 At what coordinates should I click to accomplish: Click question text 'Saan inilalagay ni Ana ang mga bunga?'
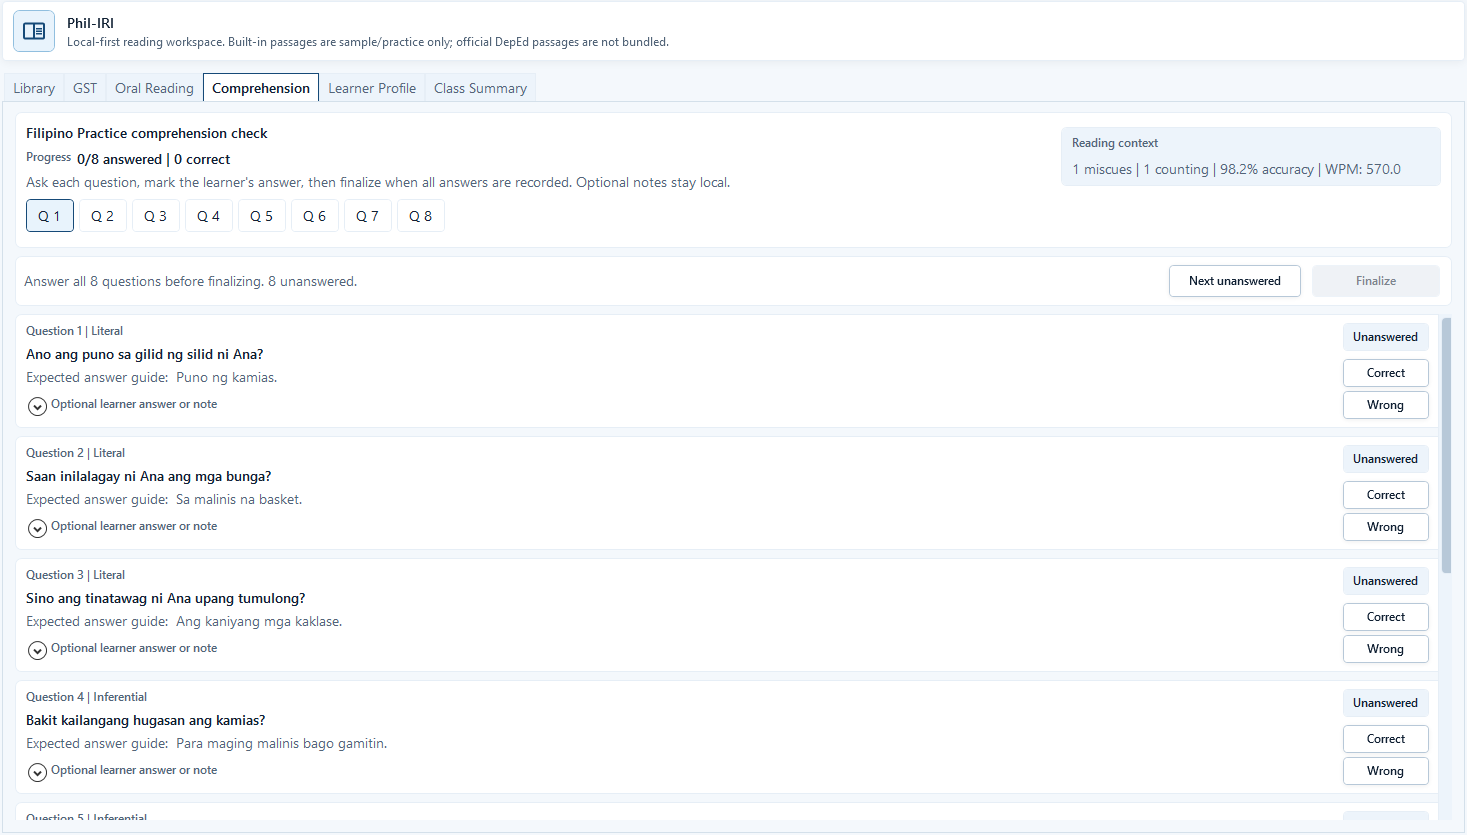[x=149, y=476]
